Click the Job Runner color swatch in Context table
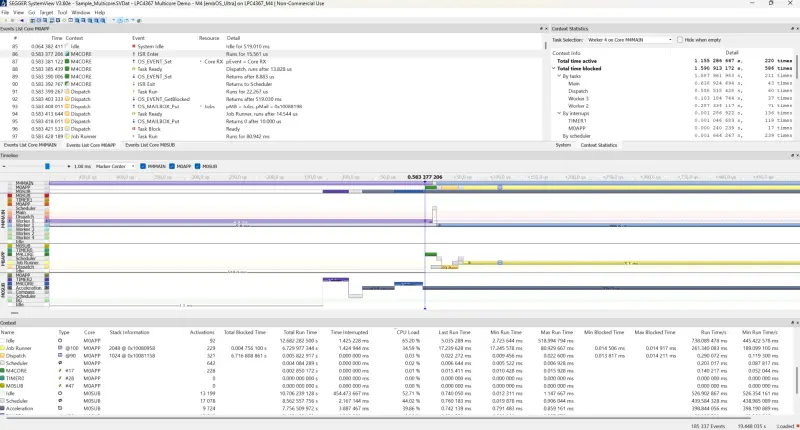Viewport: 800px width, 430px height. click(3, 348)
